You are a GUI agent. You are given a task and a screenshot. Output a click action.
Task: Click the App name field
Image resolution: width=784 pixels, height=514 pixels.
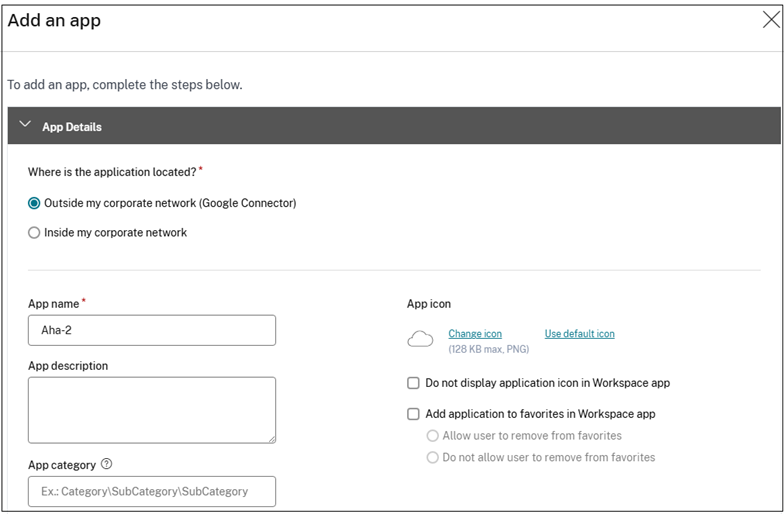[152, 330]
